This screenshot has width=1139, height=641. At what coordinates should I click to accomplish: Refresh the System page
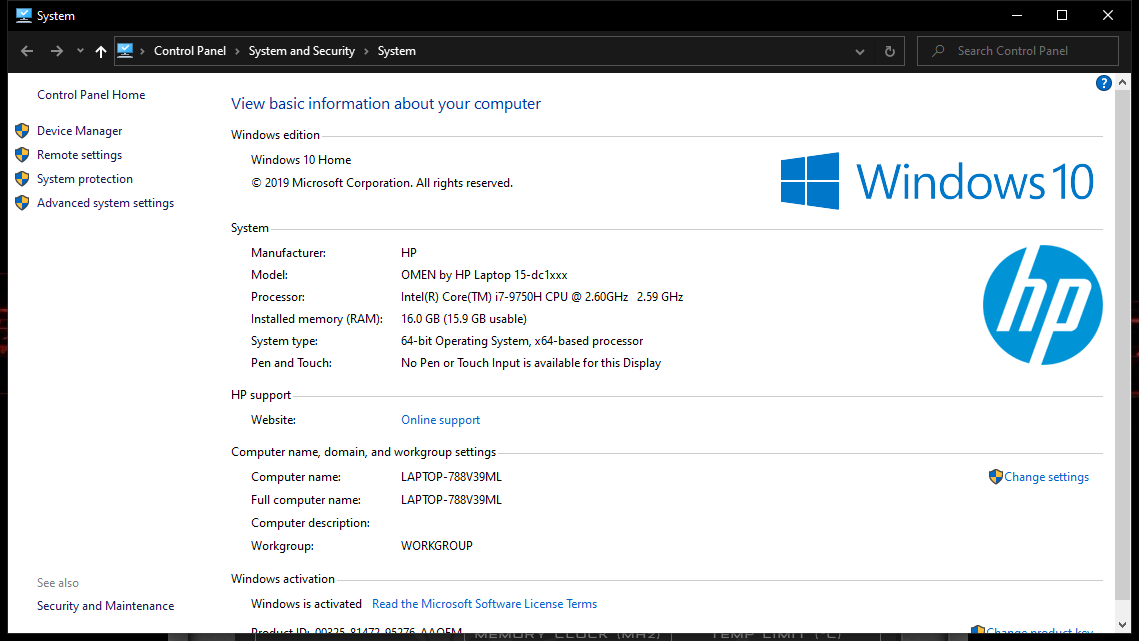(x=889, y=52)
